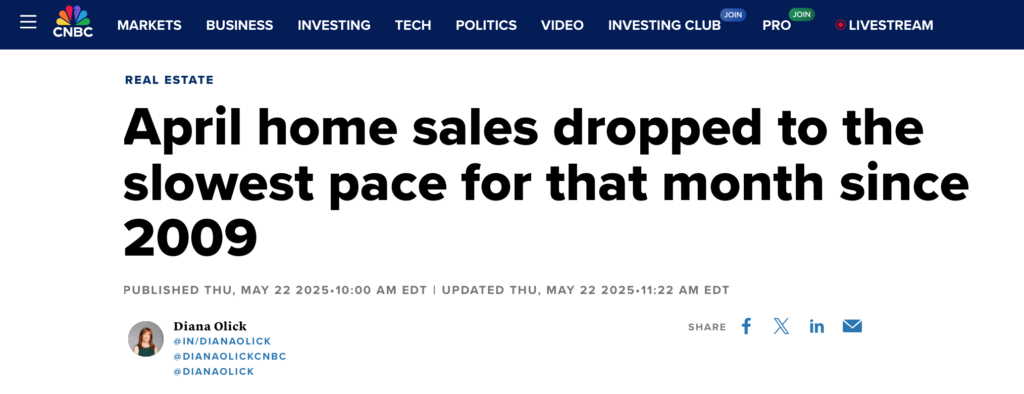Share article on Facebook

click(x=746, y=326)
